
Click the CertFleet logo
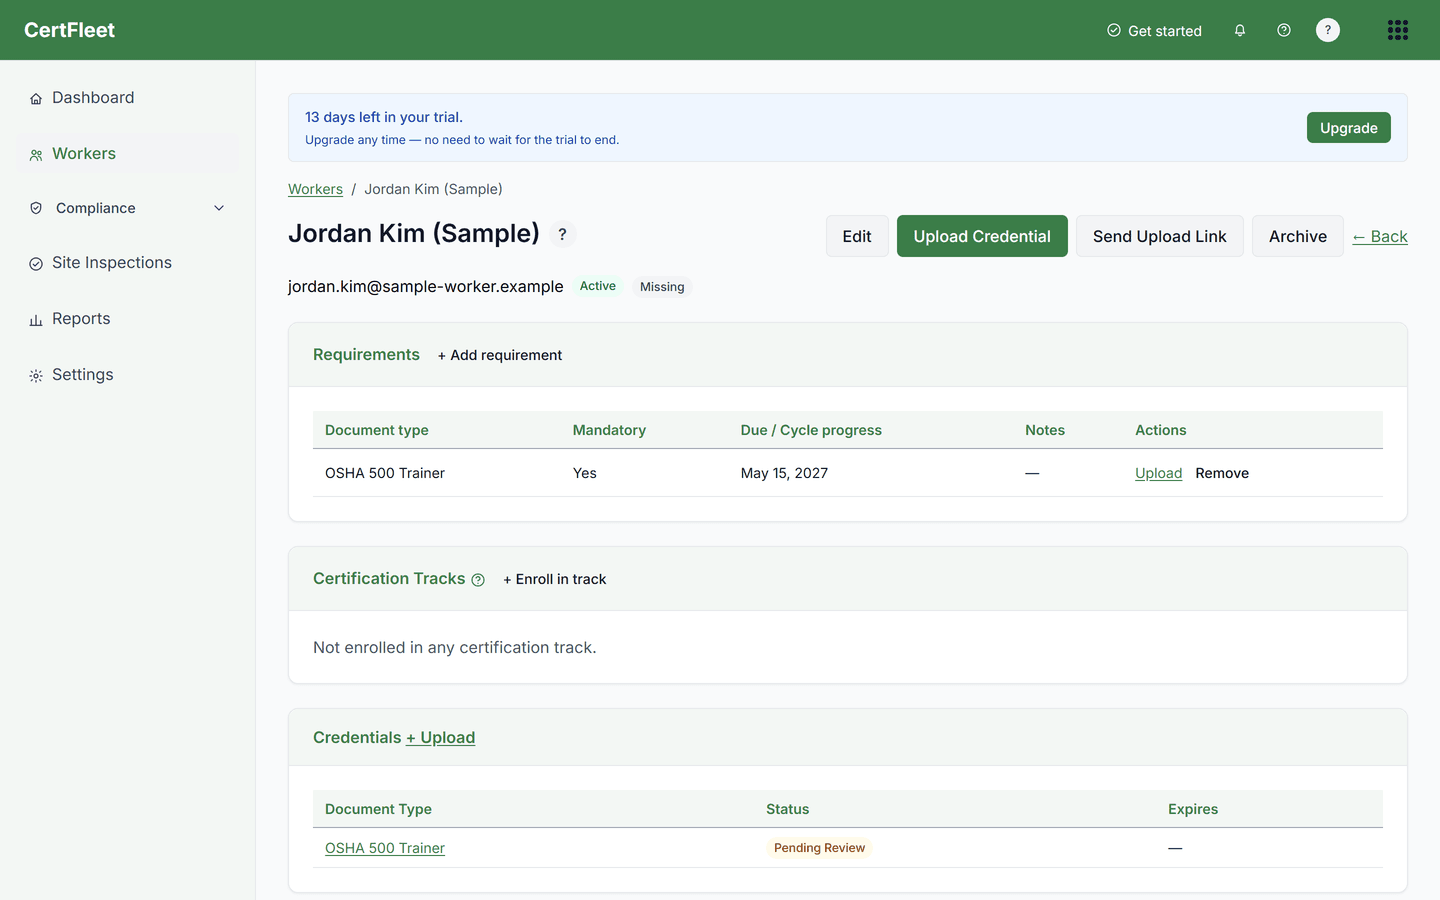tap(69, 30)
